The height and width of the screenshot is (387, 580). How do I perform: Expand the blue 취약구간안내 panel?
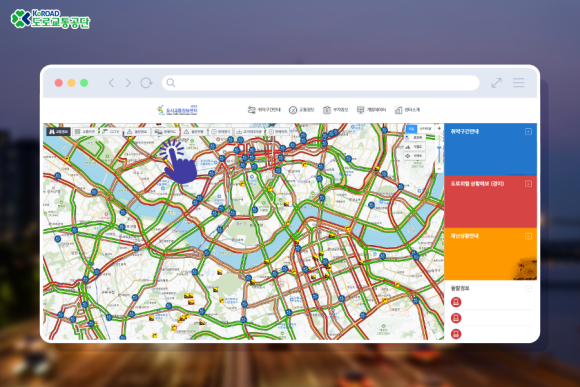[x=528, y=131]
